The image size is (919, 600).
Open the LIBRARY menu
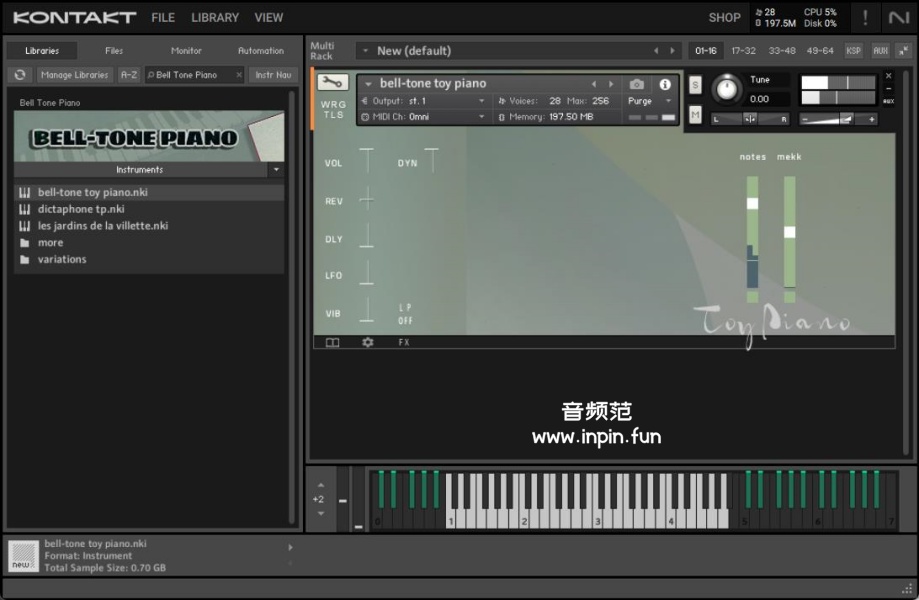tap(215, 17)
